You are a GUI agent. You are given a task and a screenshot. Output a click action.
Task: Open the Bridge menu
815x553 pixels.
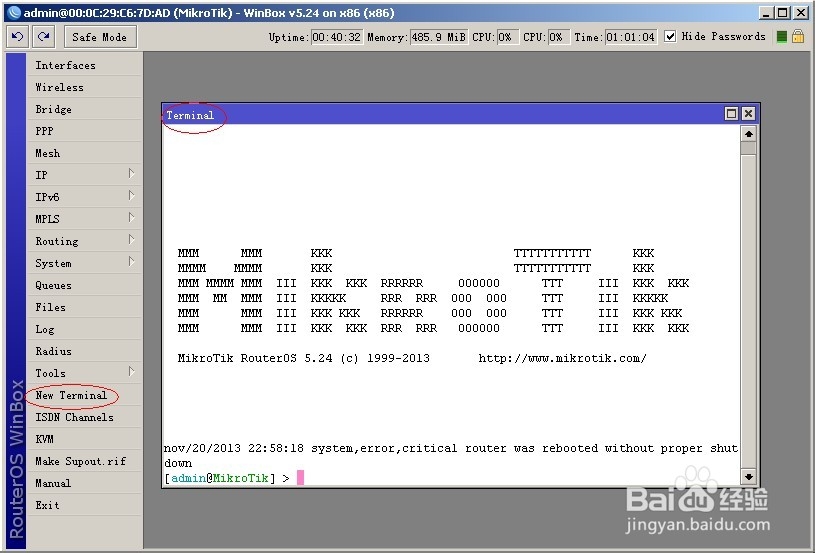tap(84, 109)
